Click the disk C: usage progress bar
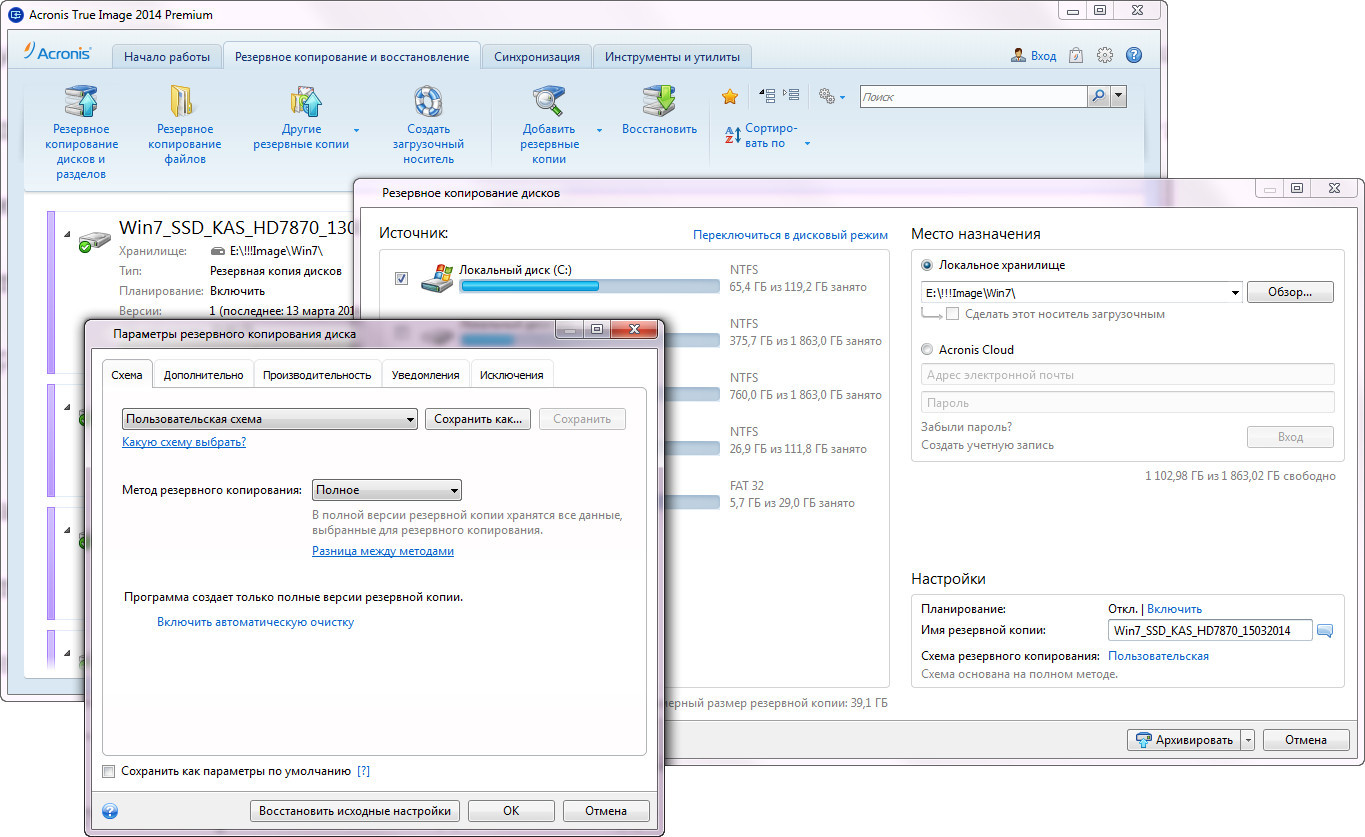Screen dimensions: 1365x837 [589, 287]
